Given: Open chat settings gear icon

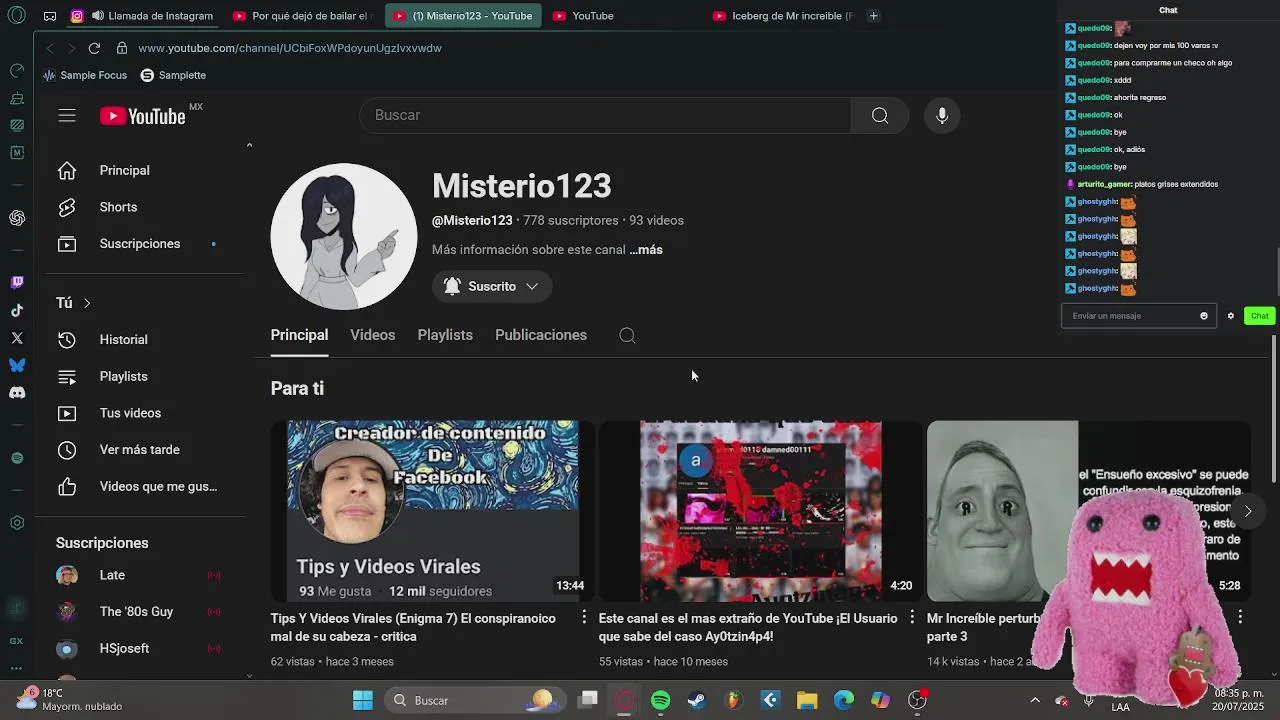Looking at the screenshot, I should [1231, 316].
